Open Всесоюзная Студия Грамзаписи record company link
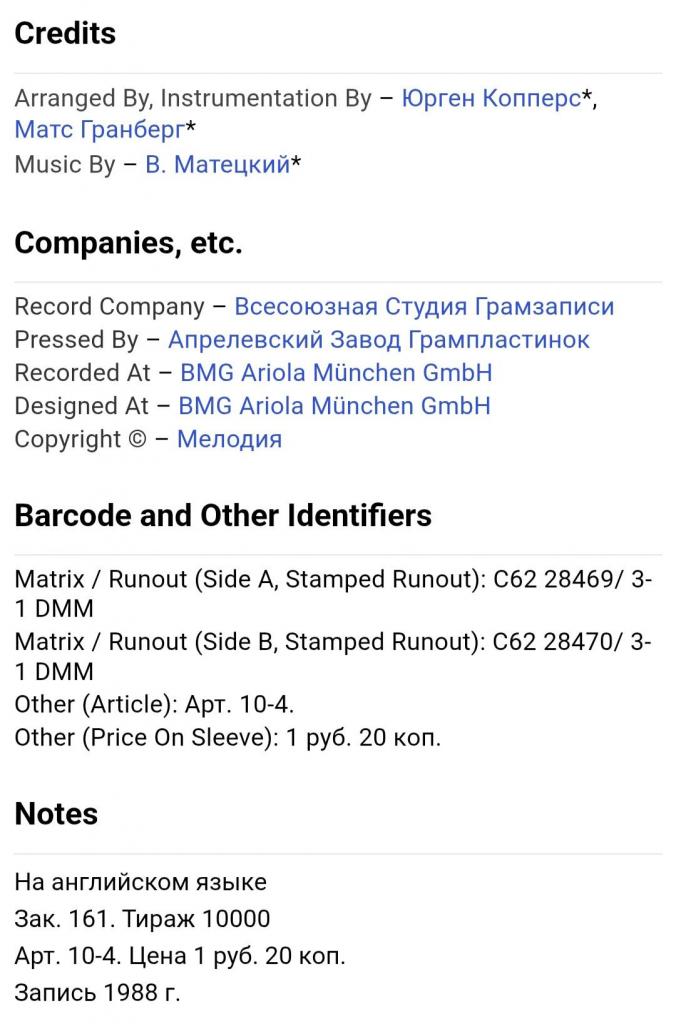Image resolution: width=676 pixels, height=1024 pixels. click(424, 306)
